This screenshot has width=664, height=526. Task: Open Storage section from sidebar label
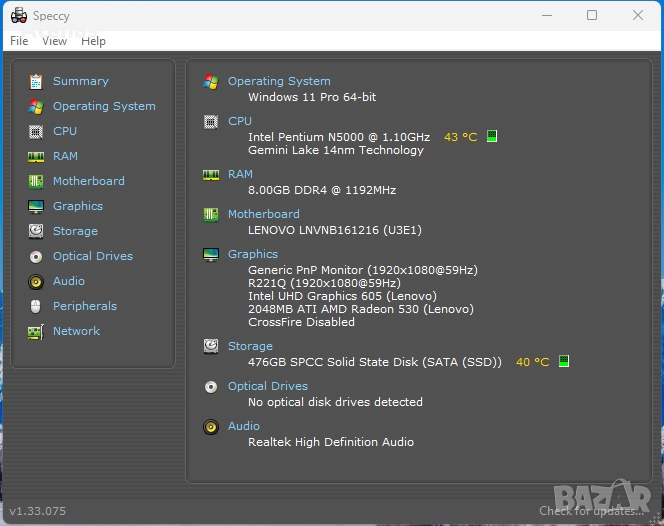pos(75,231)
